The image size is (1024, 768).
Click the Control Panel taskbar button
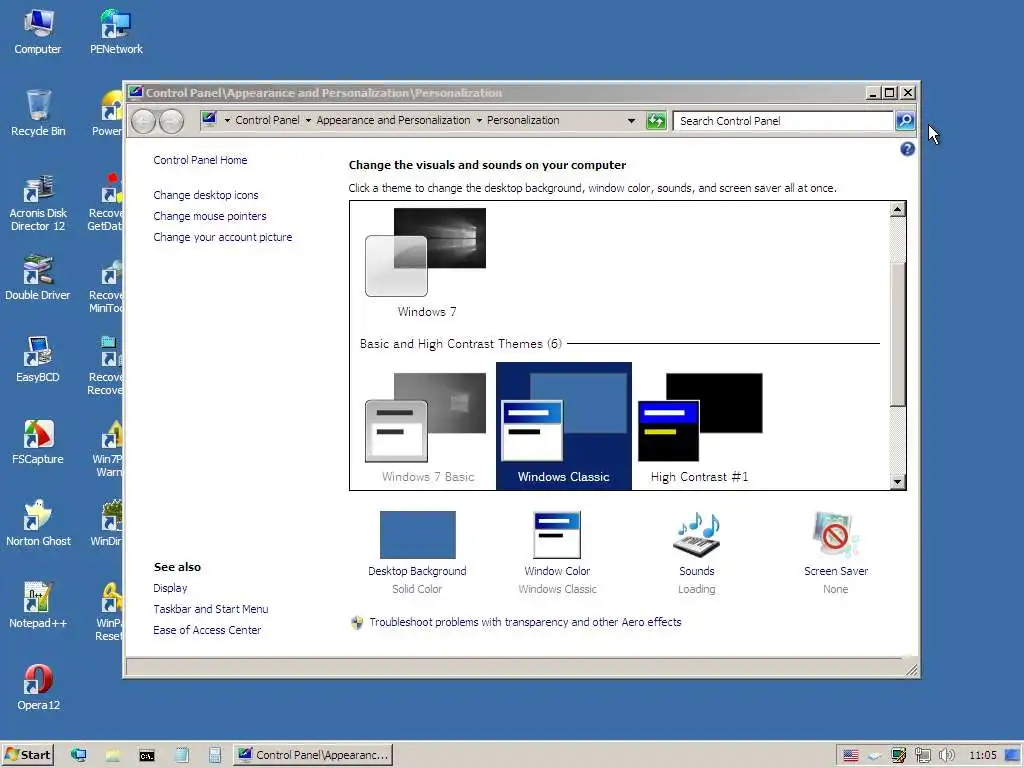(313, 756)
